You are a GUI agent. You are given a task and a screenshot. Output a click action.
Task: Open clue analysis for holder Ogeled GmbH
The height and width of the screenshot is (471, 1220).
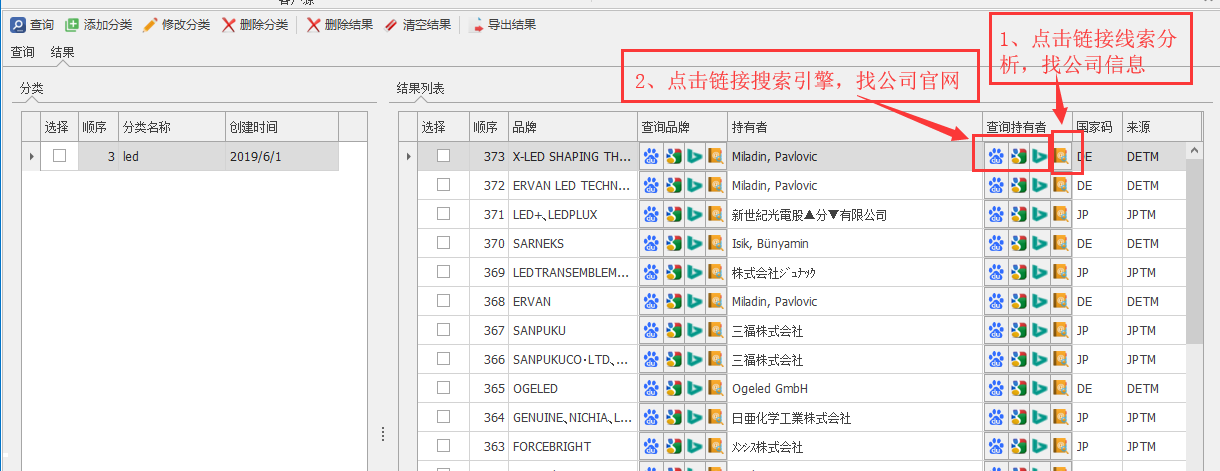[1061, 388]
